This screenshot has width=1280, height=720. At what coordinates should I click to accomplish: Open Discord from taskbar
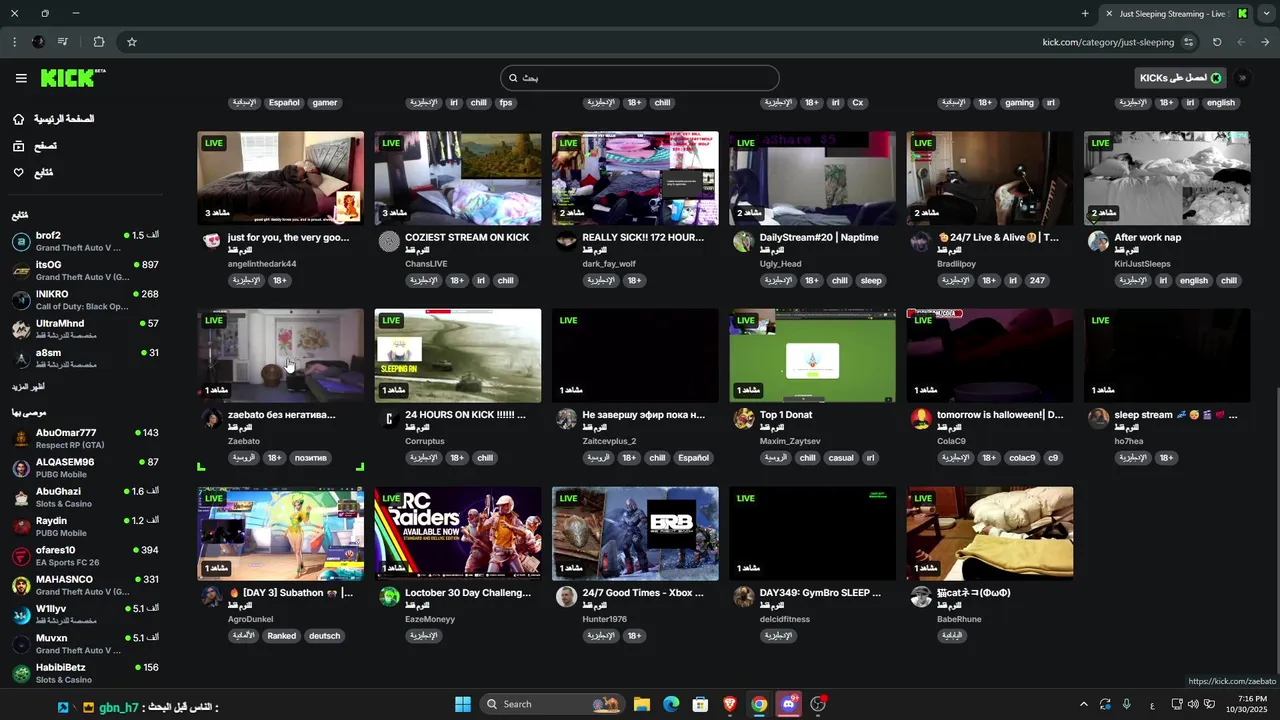coord(789,704)
